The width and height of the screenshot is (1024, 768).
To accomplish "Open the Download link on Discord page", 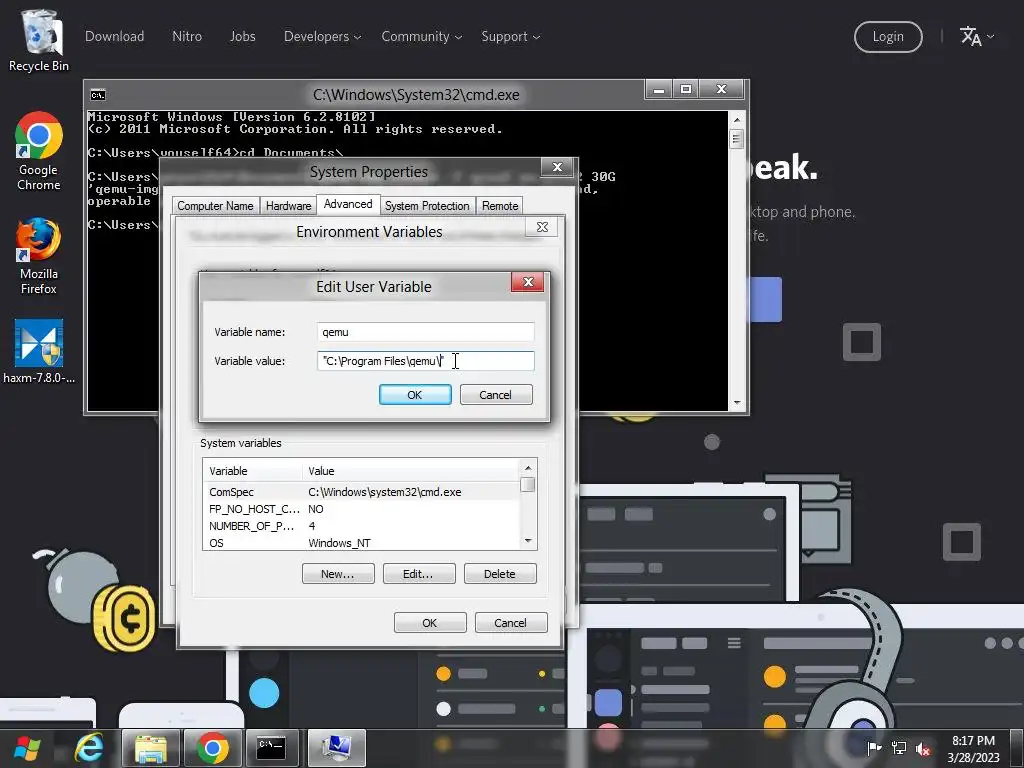I will (114, 37).
